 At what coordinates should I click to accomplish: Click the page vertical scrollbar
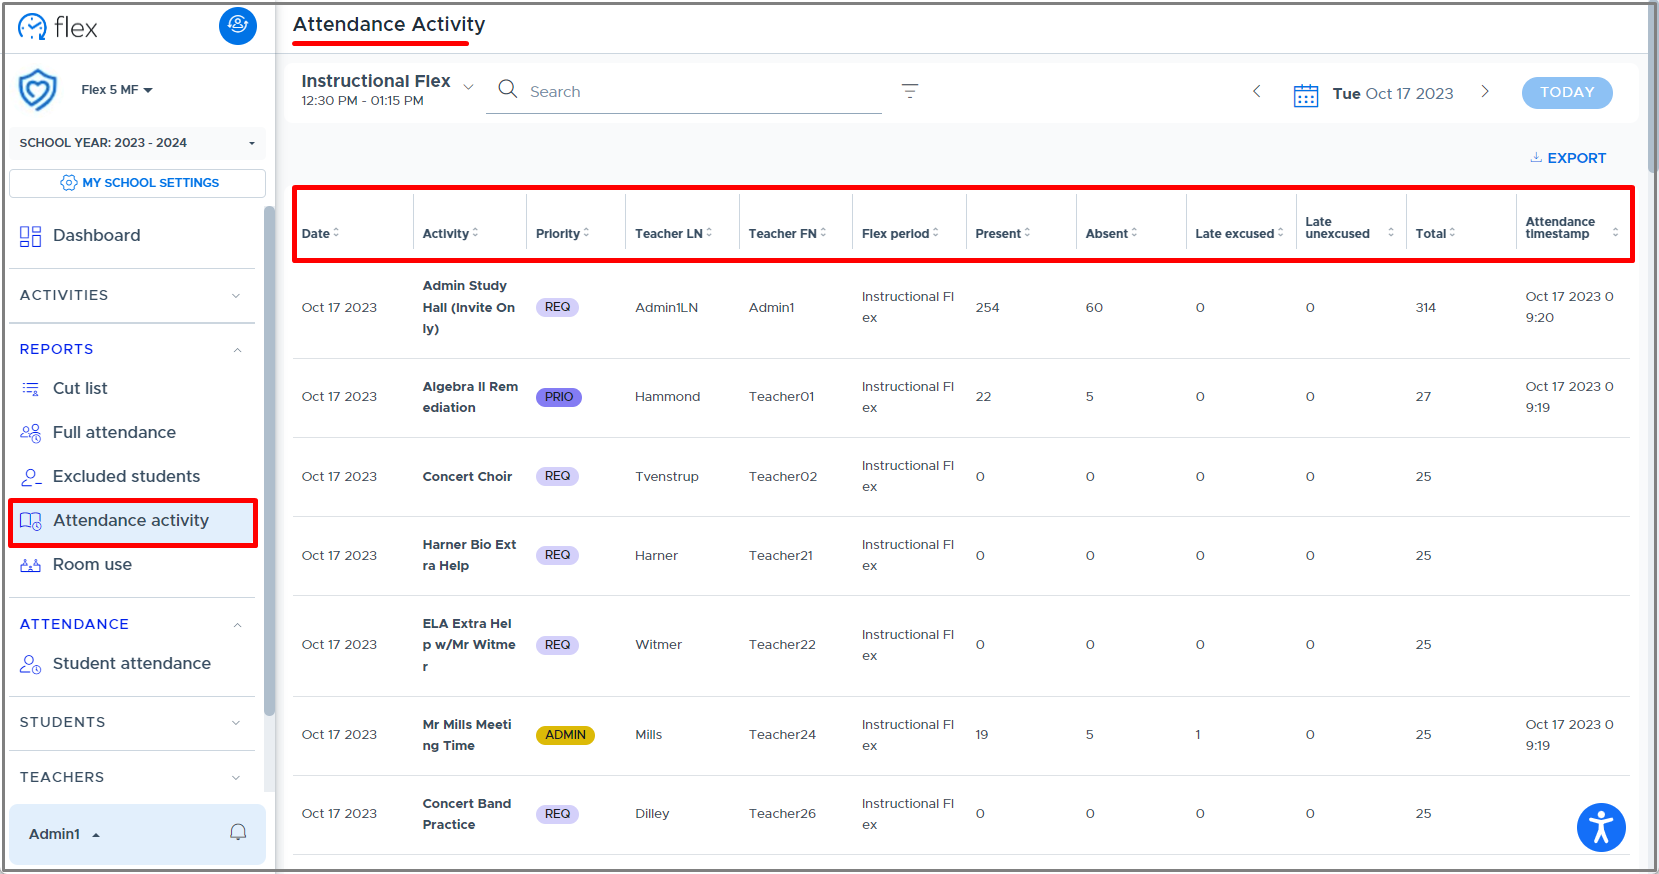coord(1652,90)
